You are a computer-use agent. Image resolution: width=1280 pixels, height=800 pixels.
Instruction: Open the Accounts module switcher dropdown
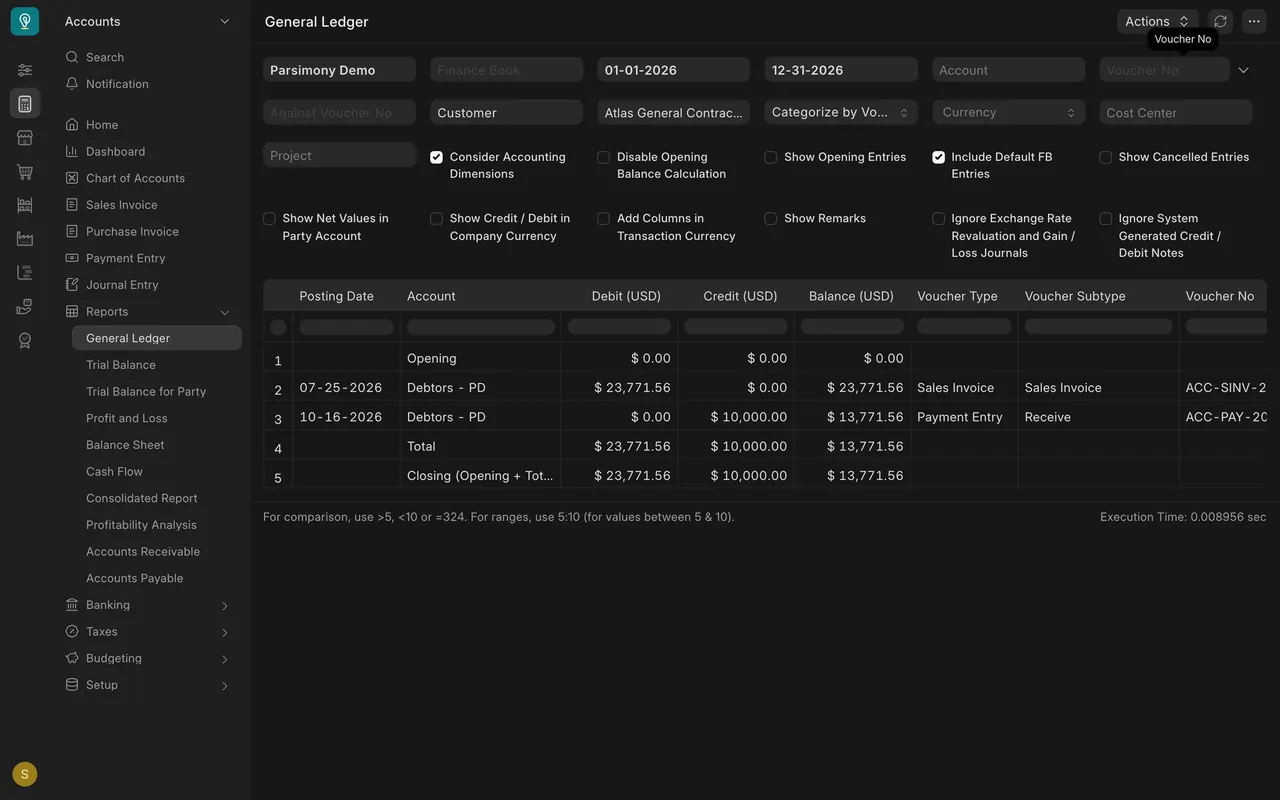(147, 21)
